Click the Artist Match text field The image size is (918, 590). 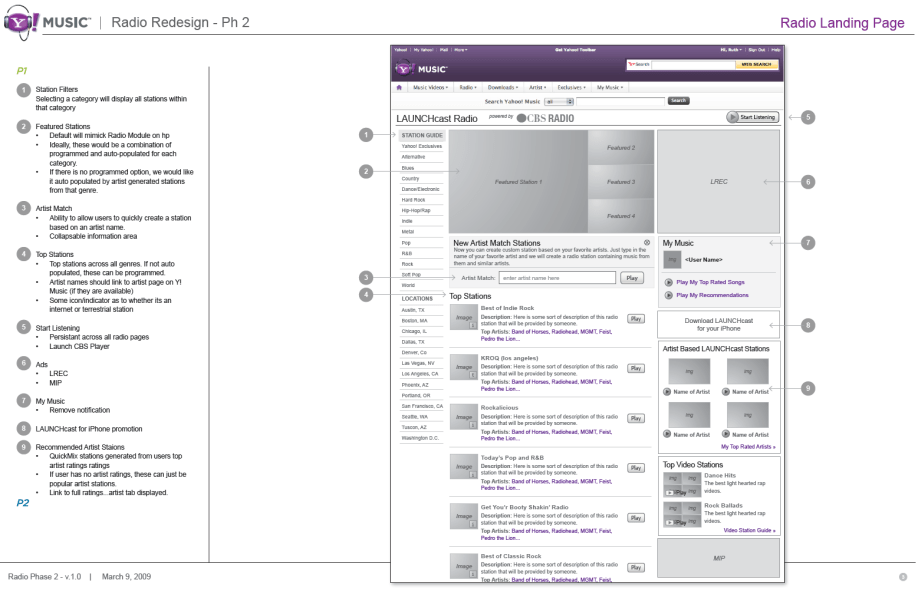(x=557, y=277)
